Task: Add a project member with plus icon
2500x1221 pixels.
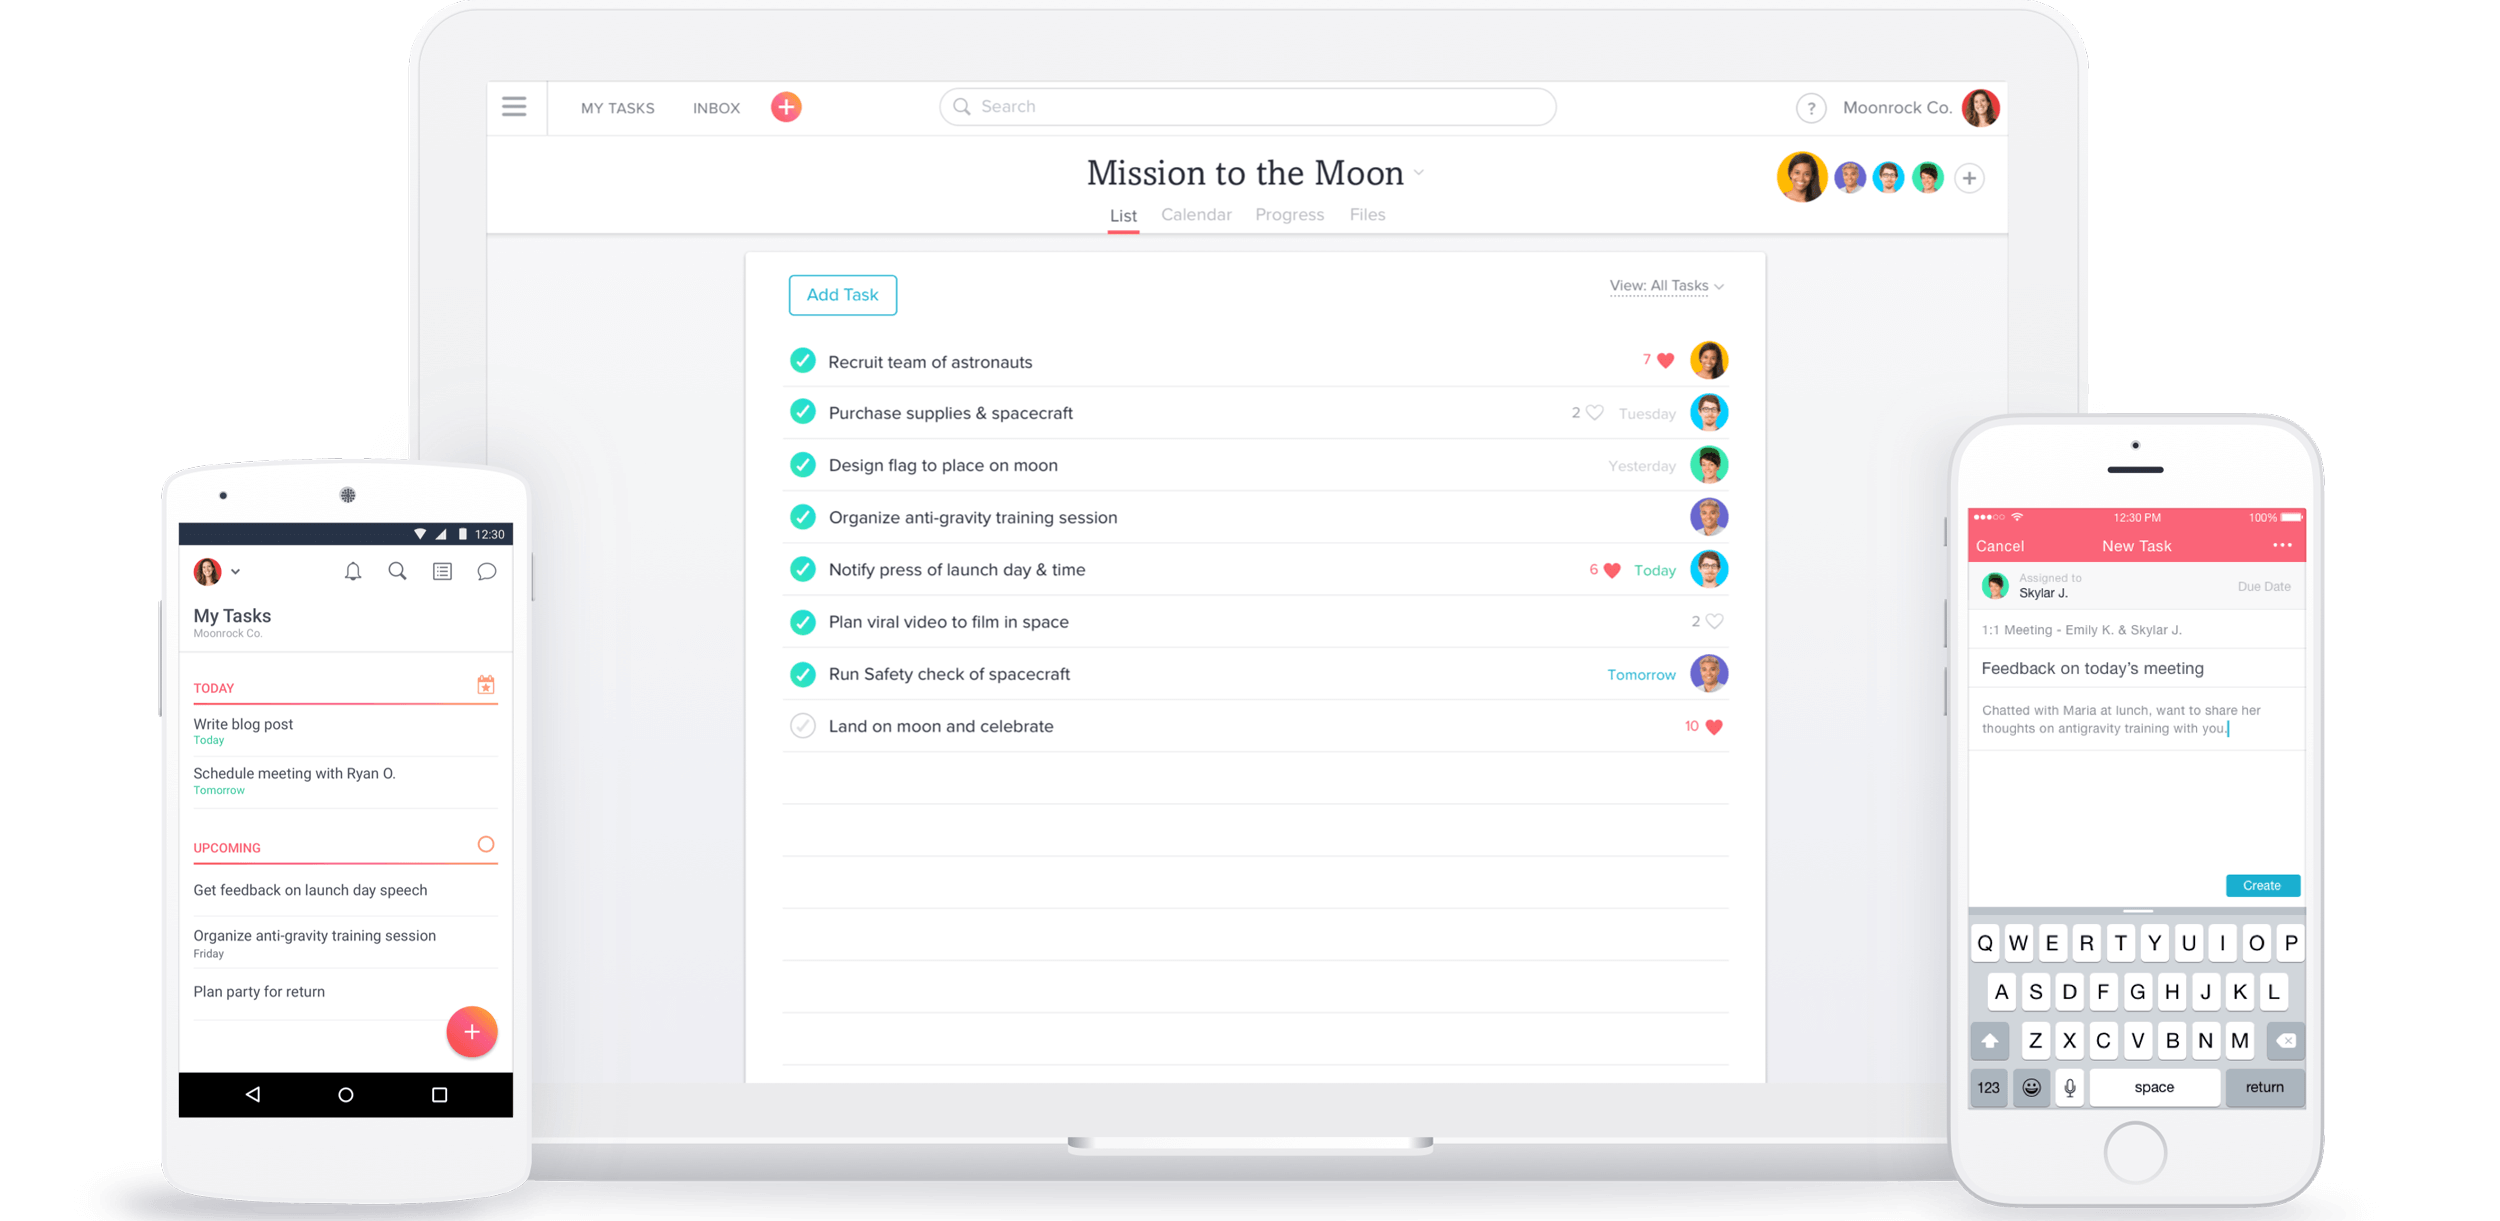Action: click(1969, 178)
